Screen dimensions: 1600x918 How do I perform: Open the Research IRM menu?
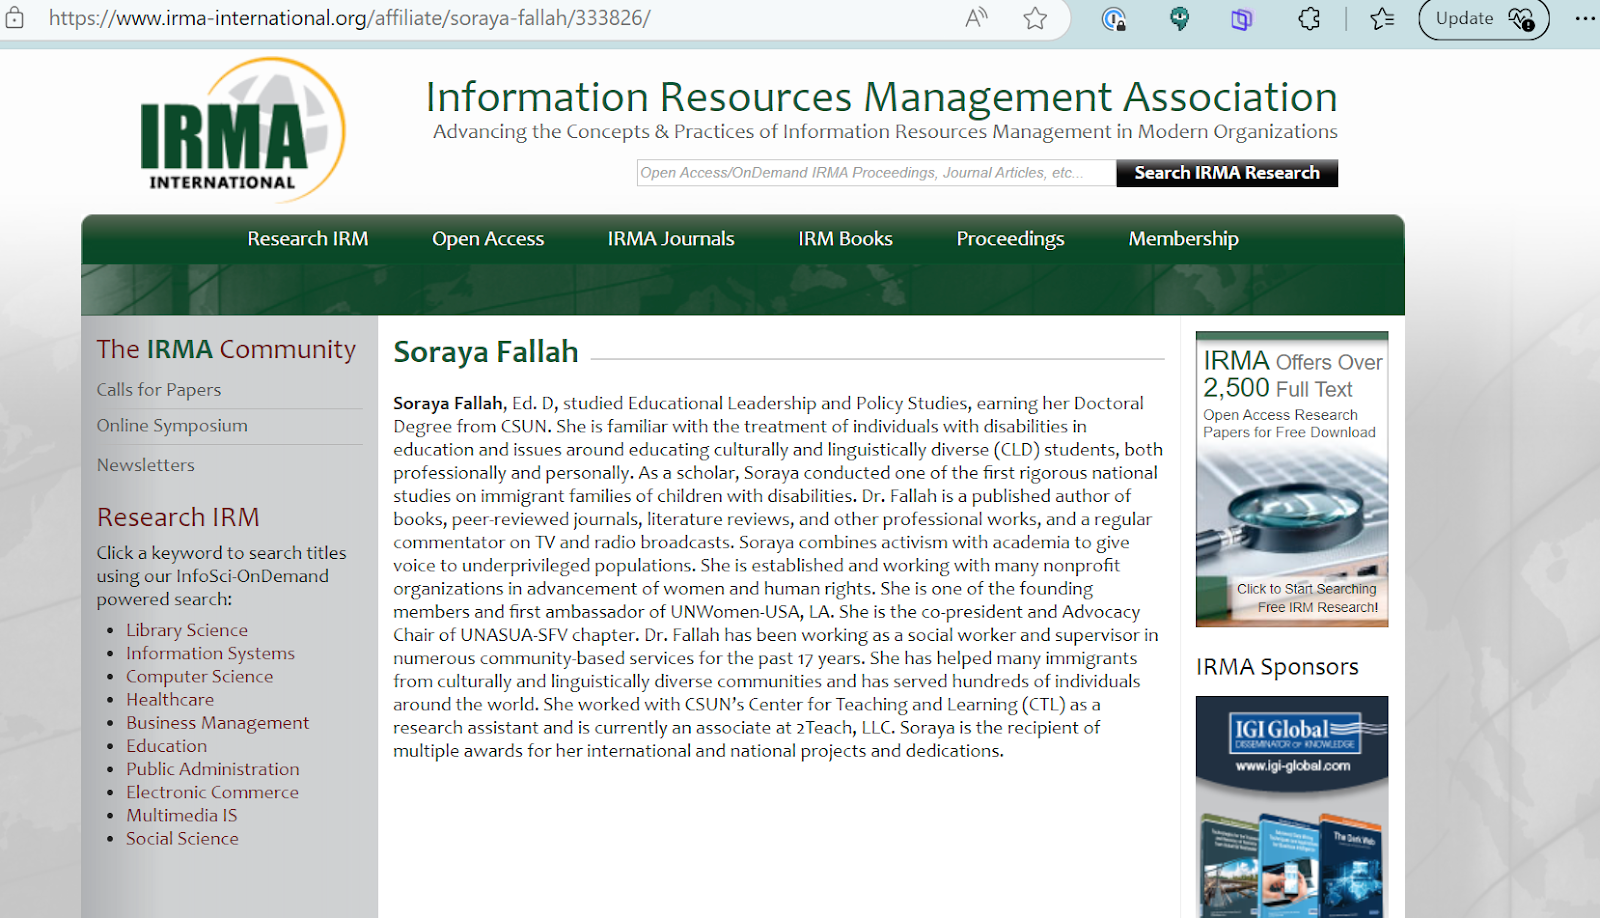308,239
